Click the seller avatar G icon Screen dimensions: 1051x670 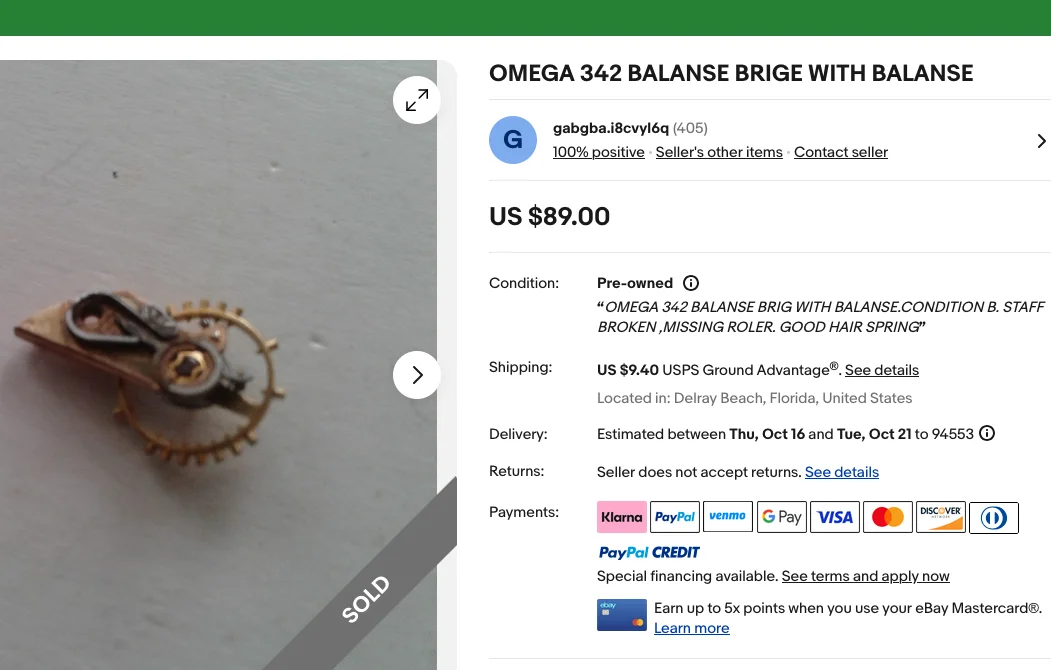tap(513, 140)
